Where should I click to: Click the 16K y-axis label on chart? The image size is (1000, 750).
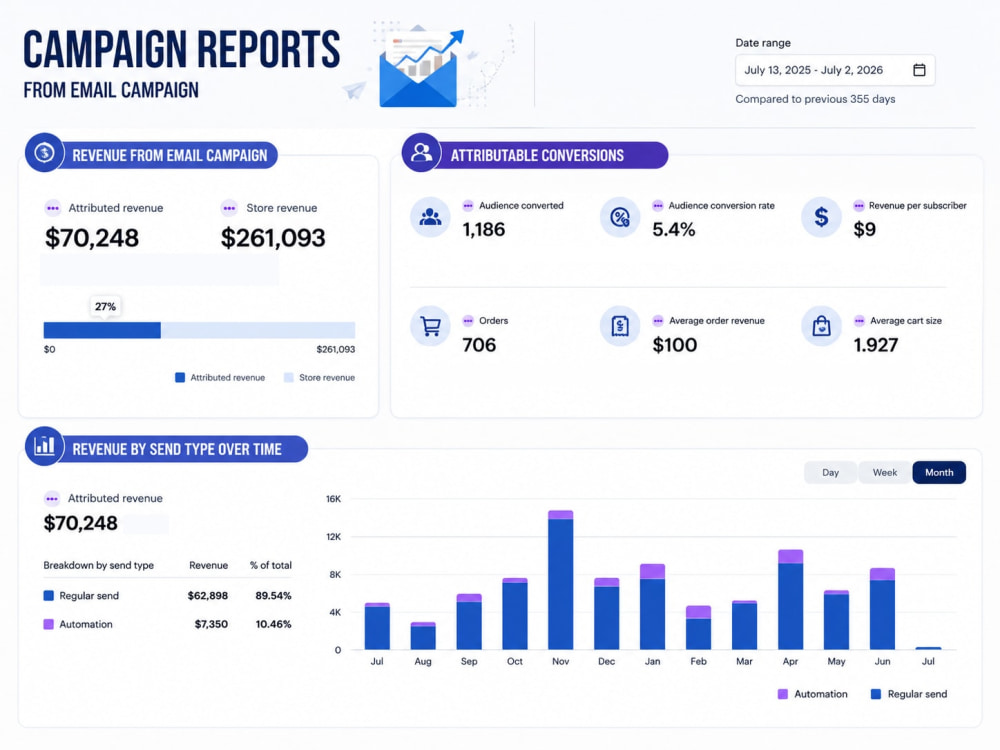tap(334, 499)
